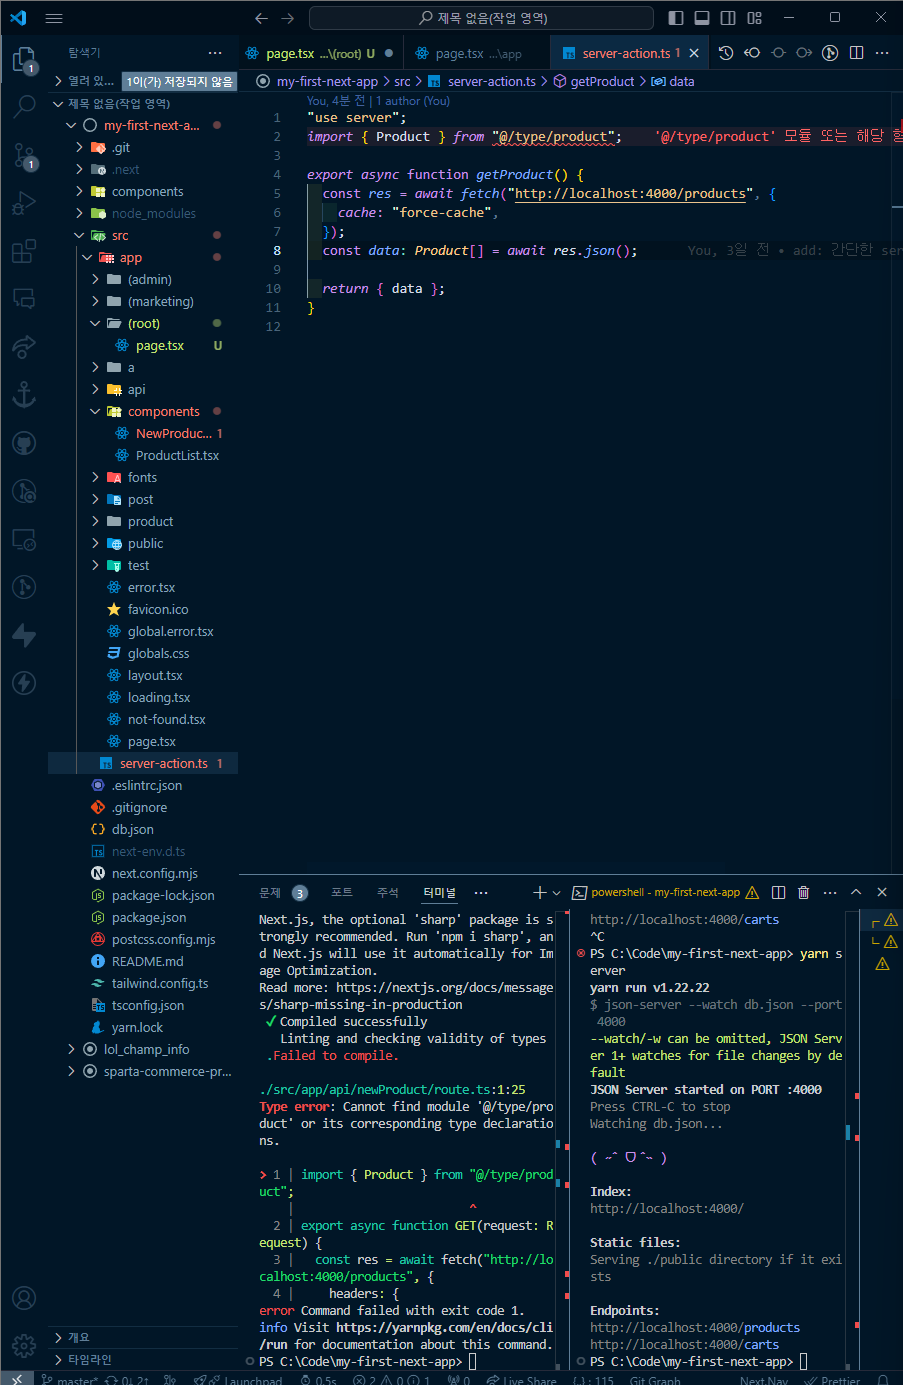This screenshot has height=1385, width=903.
Task: Click the powershell terminal entry label
Action: pyautogui.click(x=665, y=892)
